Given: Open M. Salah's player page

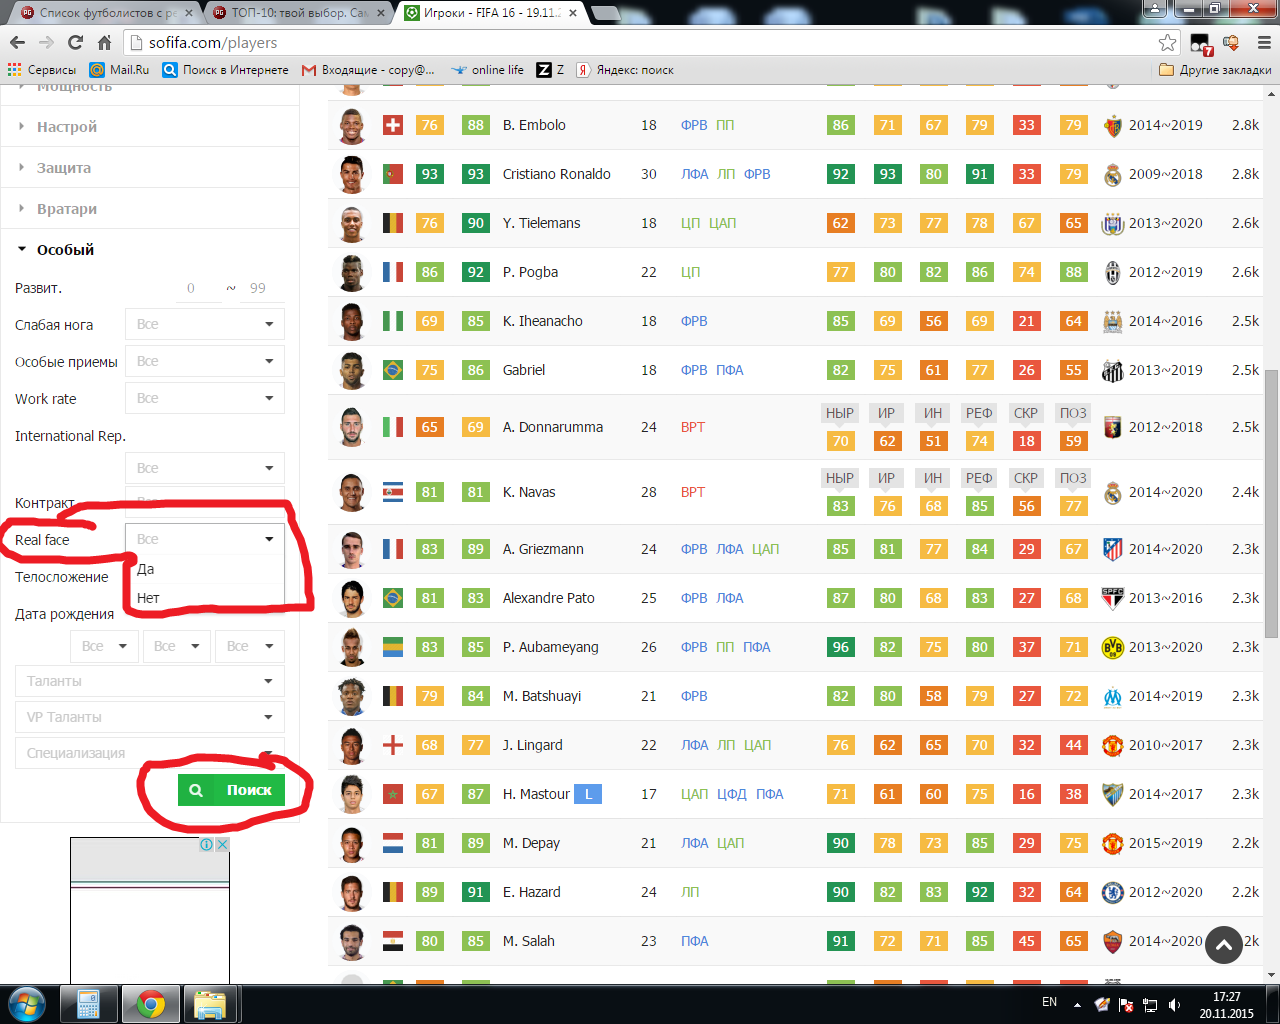Looking at the screenshot, I should coord(529,941).
